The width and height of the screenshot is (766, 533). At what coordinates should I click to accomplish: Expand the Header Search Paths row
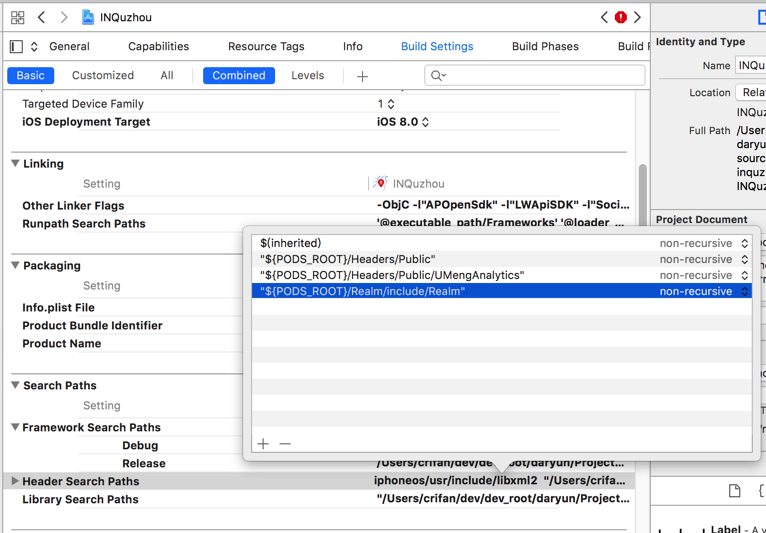(15, 481)
